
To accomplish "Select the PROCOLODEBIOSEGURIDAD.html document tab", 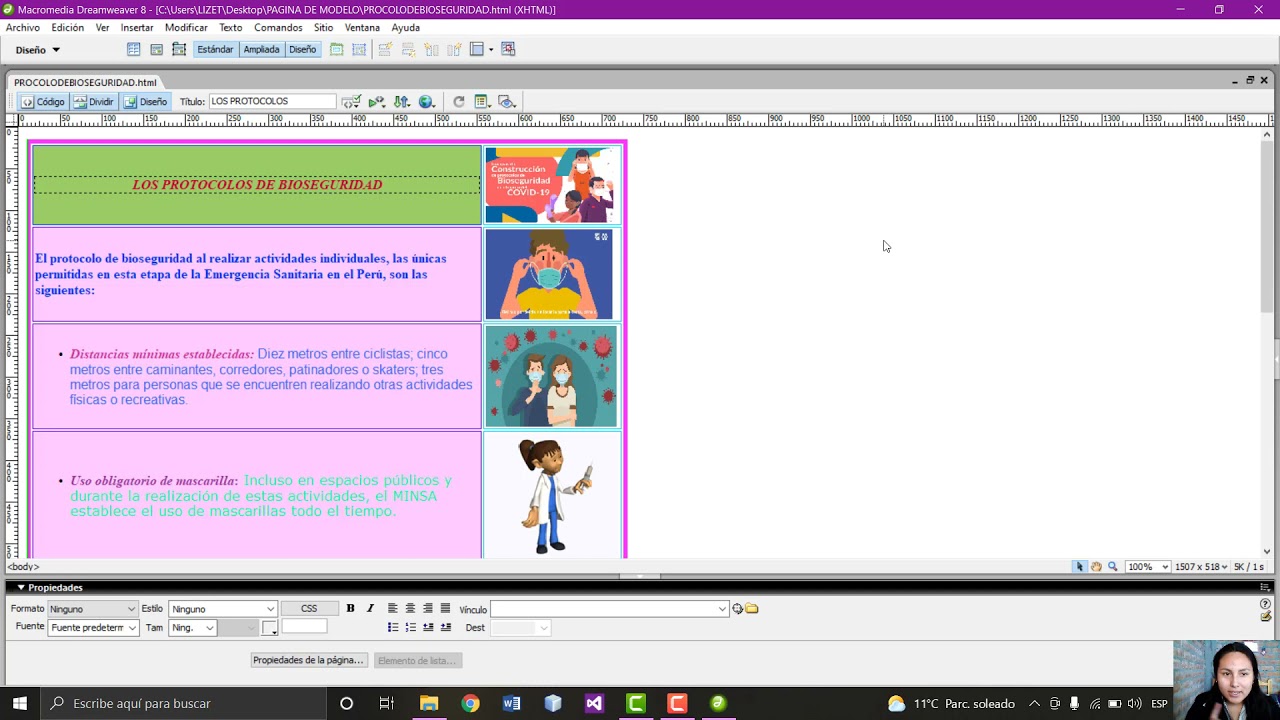I will [x=85, y=83].
